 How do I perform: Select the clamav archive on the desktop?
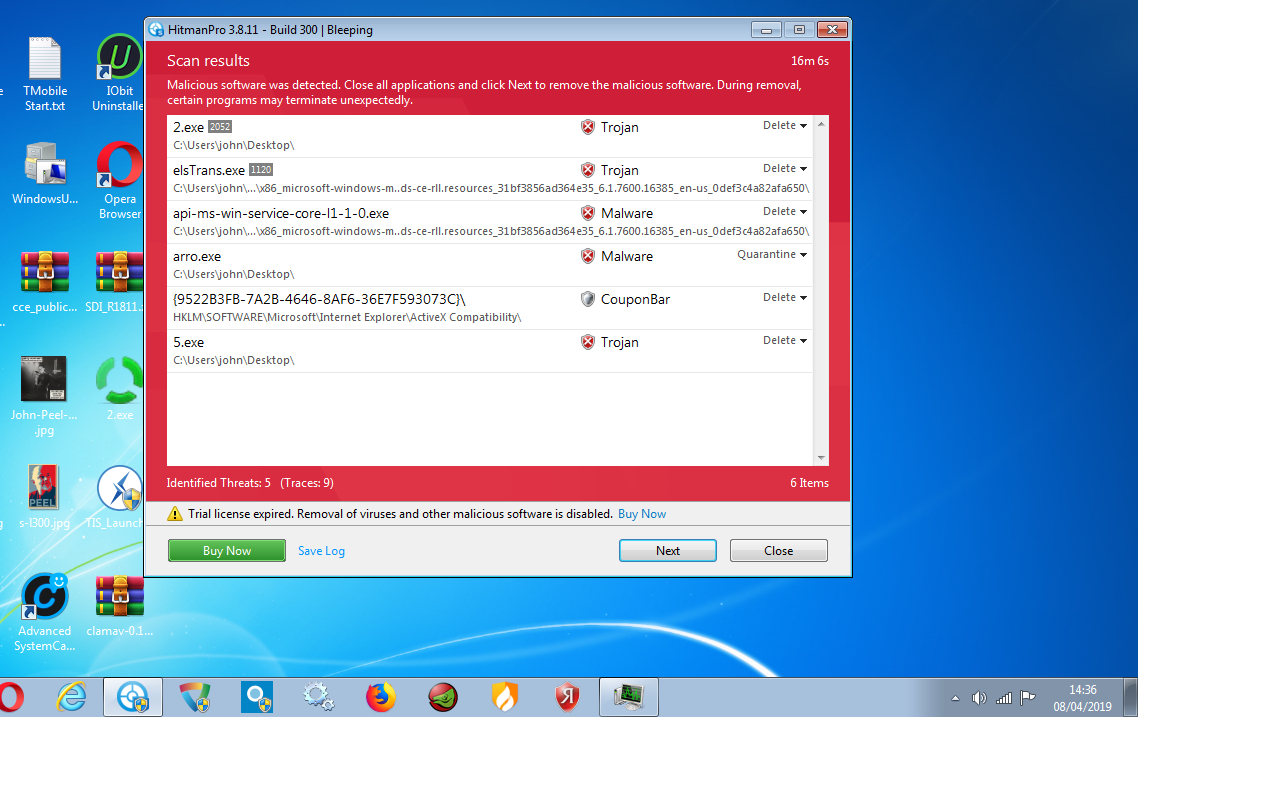pos(119,605)
